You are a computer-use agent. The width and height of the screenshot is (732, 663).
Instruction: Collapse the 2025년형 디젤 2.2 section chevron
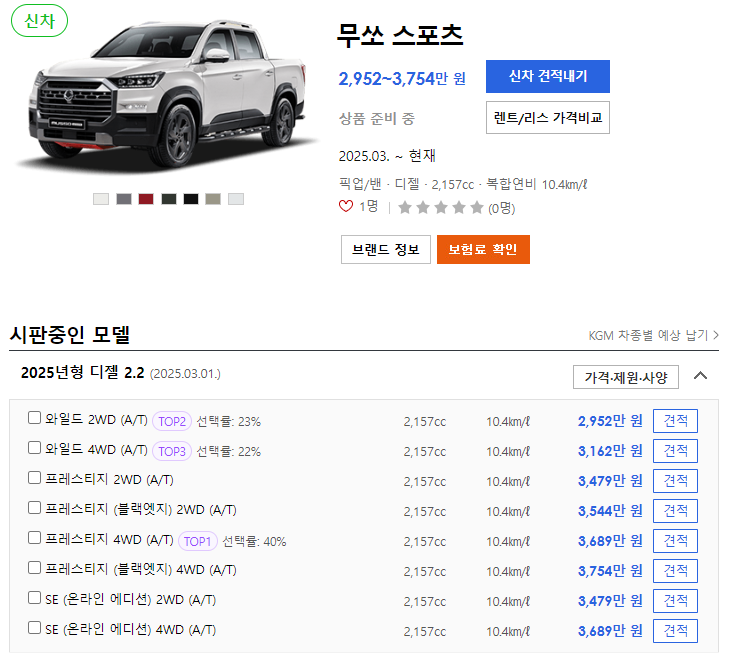700,376
